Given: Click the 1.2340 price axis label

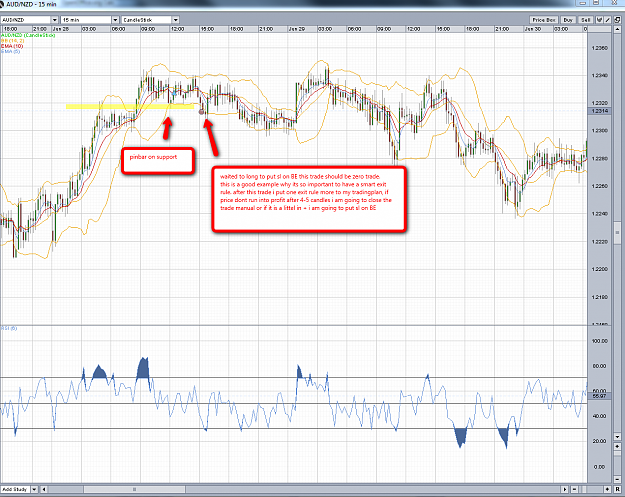Looking at the screenshot, I should point(600,75).
